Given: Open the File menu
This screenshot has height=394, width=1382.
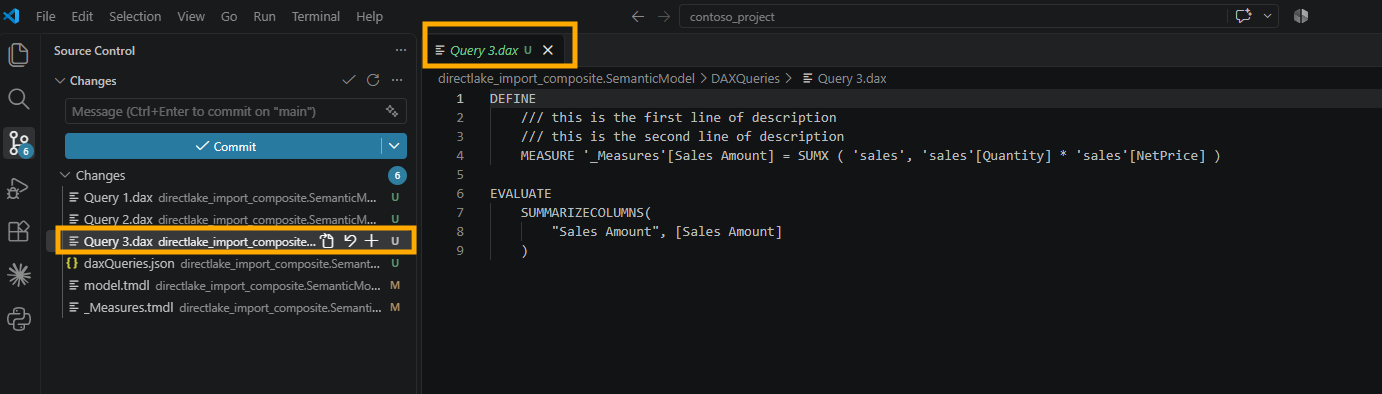Looking at the screenshot, I should pos(46,16).
